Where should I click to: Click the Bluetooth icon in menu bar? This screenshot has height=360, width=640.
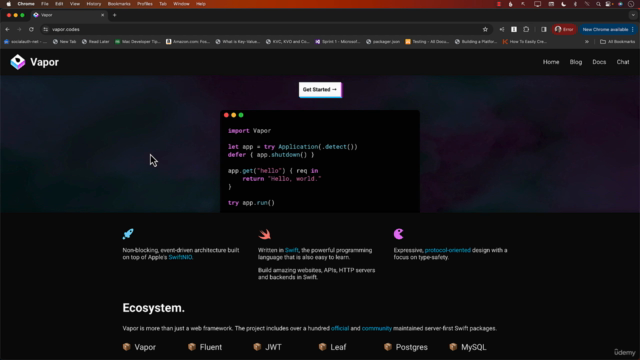coord(576,4)
